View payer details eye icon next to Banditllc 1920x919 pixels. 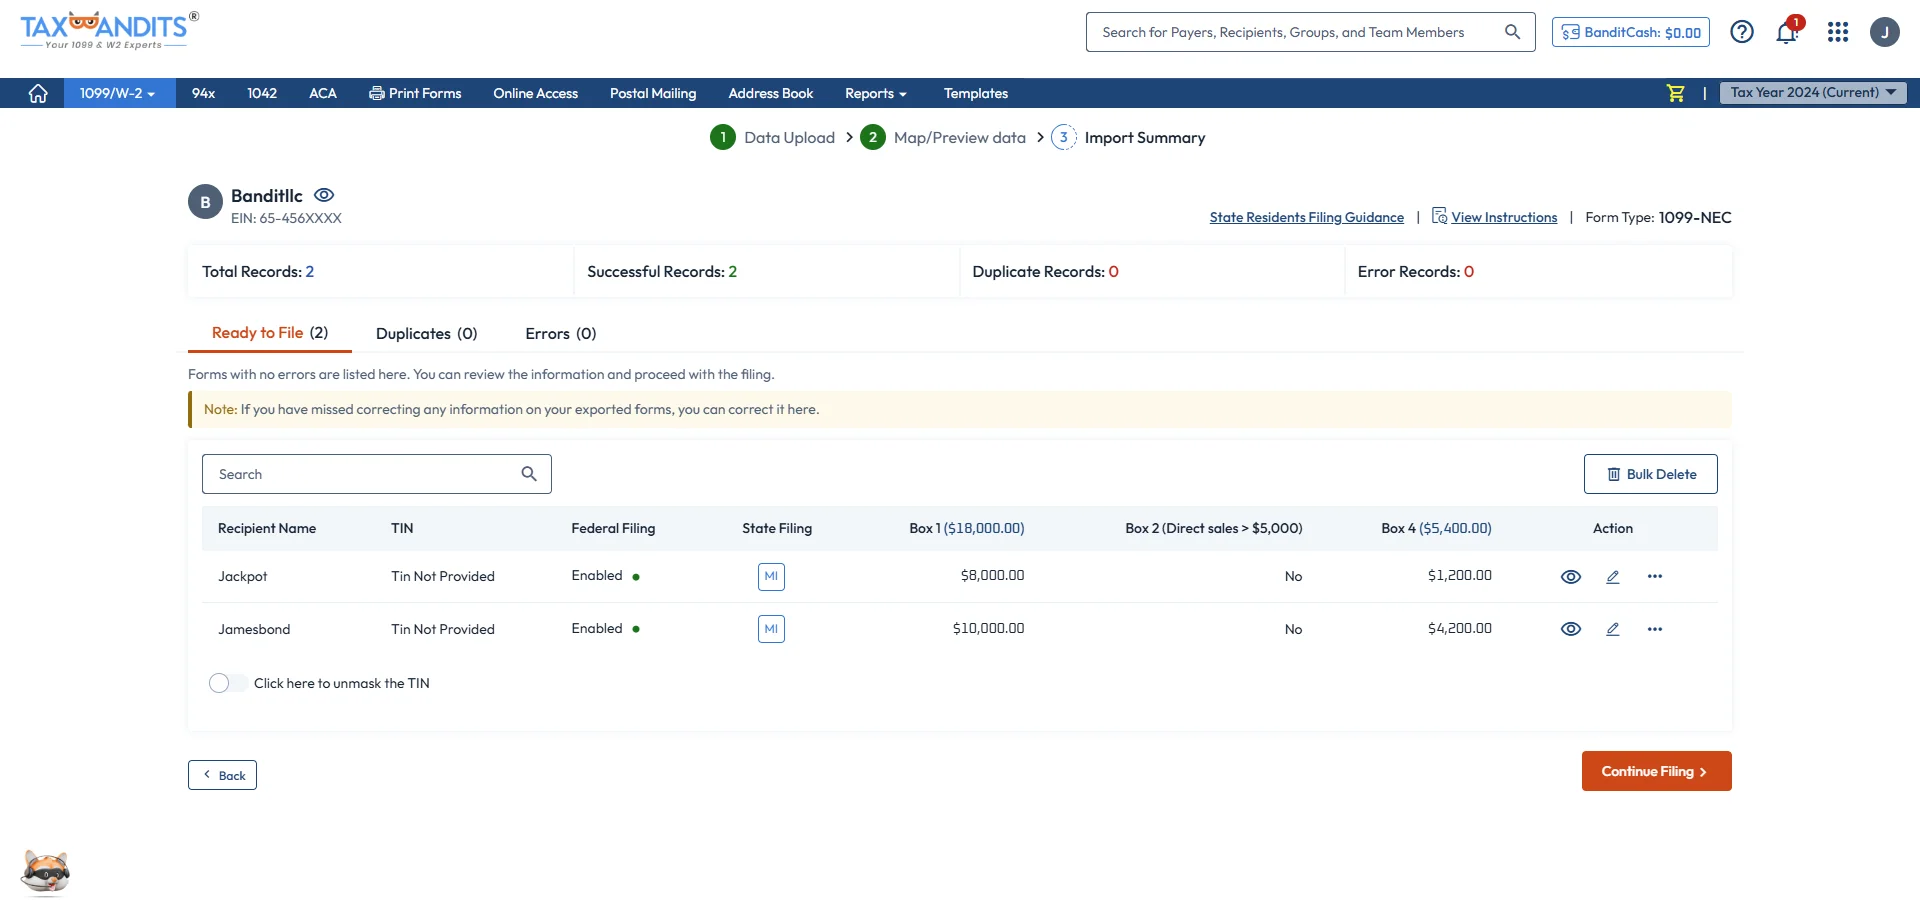pos(324,195)
